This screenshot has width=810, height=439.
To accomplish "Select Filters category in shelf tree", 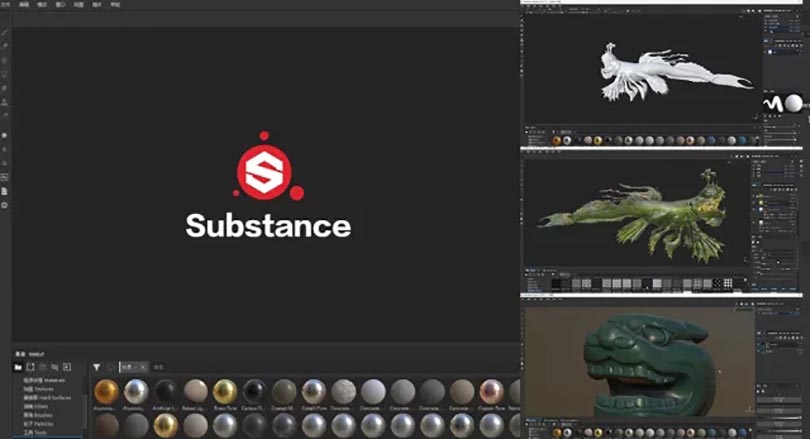I will tap(36, 406).
